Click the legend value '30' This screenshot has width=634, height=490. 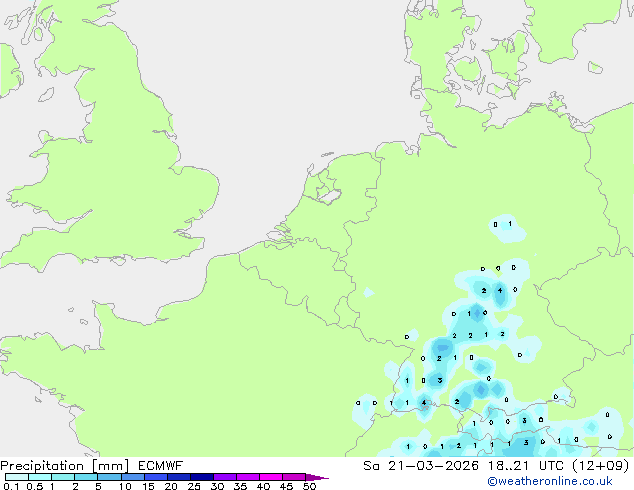[x=217, y=486]
